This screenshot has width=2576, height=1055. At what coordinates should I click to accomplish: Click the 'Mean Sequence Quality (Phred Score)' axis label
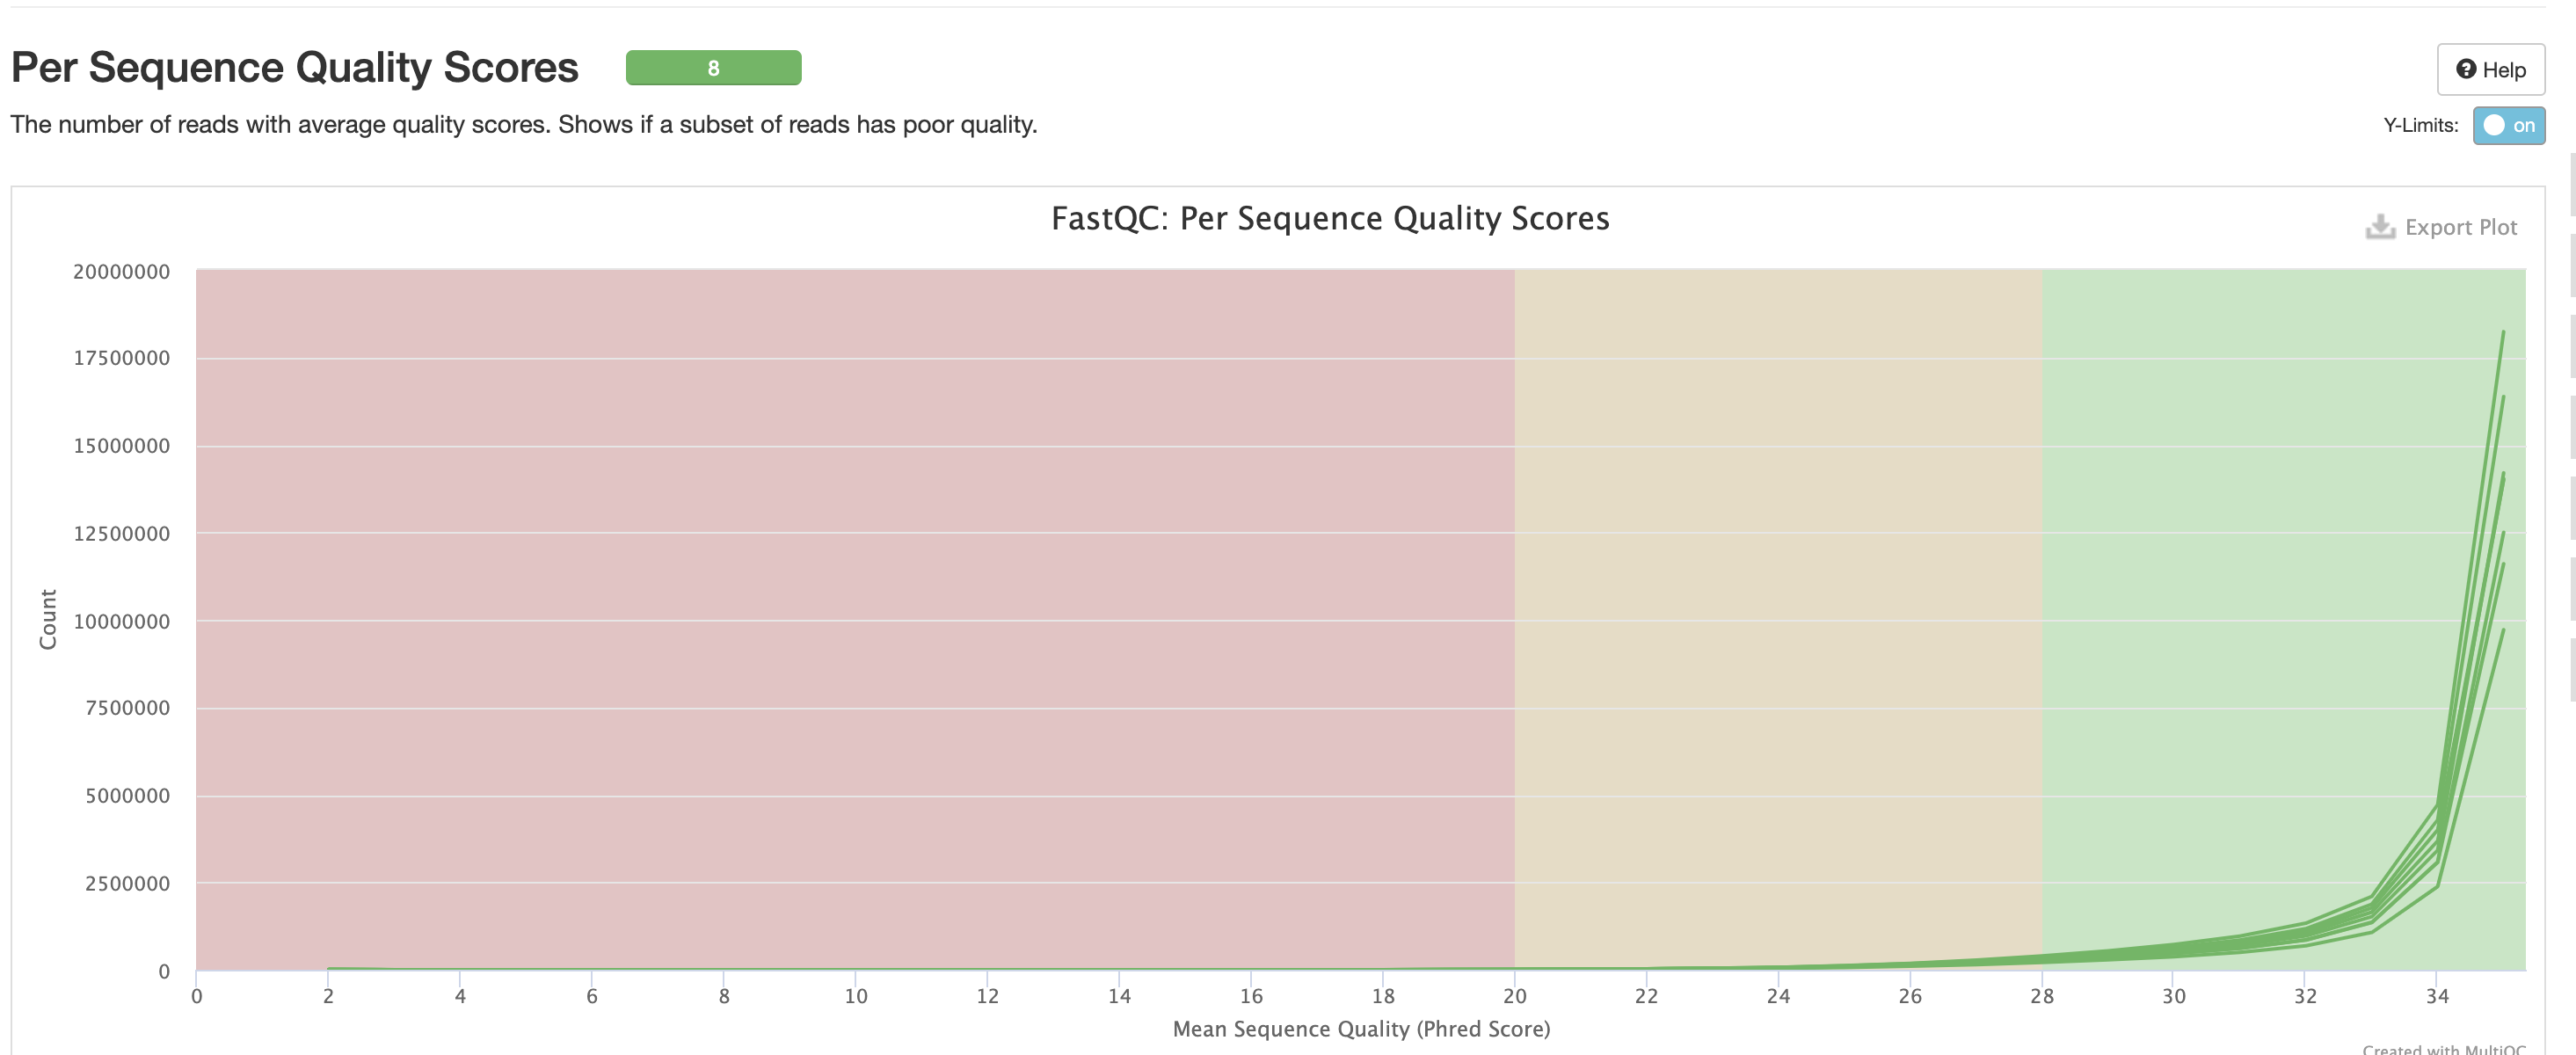(x=1361, y=1028)
